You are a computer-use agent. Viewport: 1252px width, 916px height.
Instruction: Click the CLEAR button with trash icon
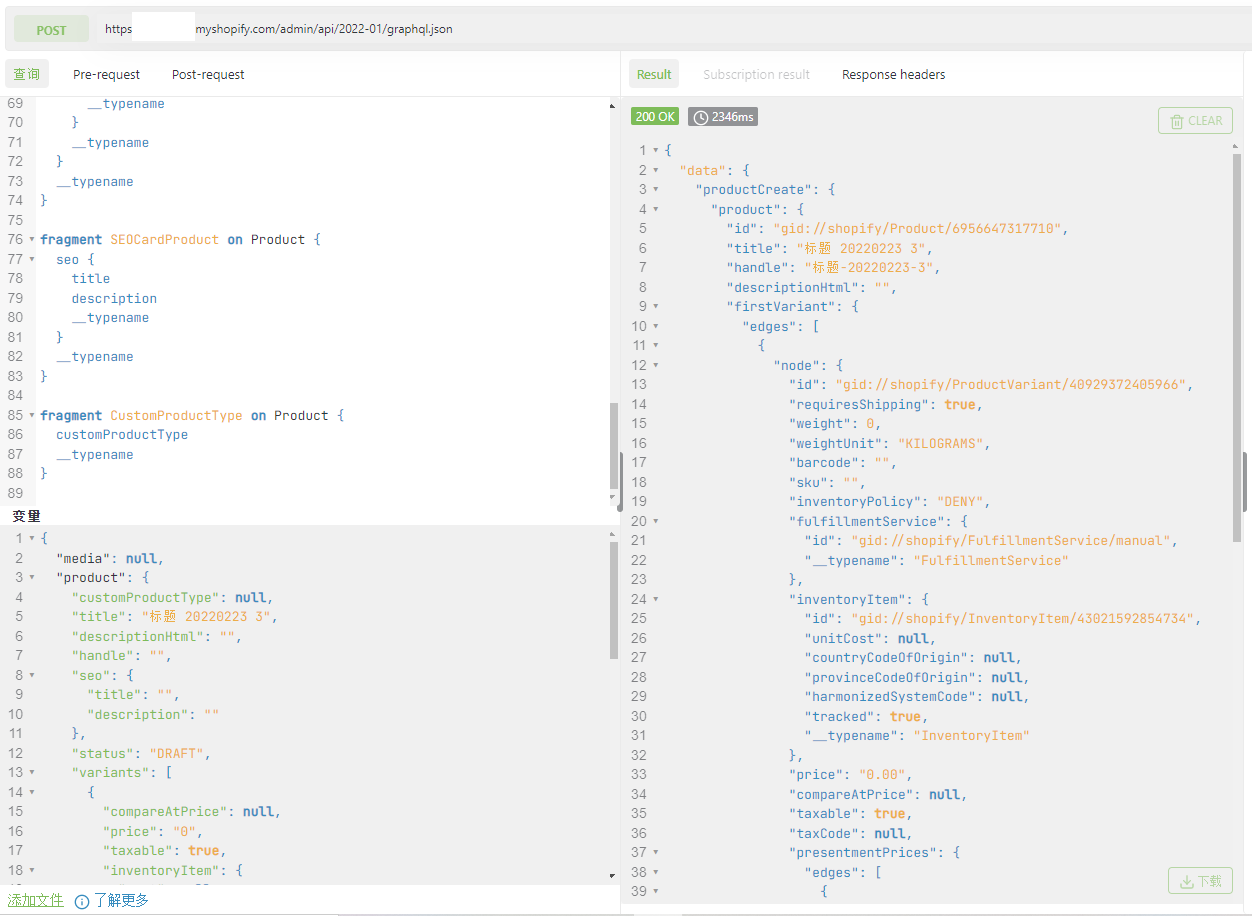click(1195, 121)
